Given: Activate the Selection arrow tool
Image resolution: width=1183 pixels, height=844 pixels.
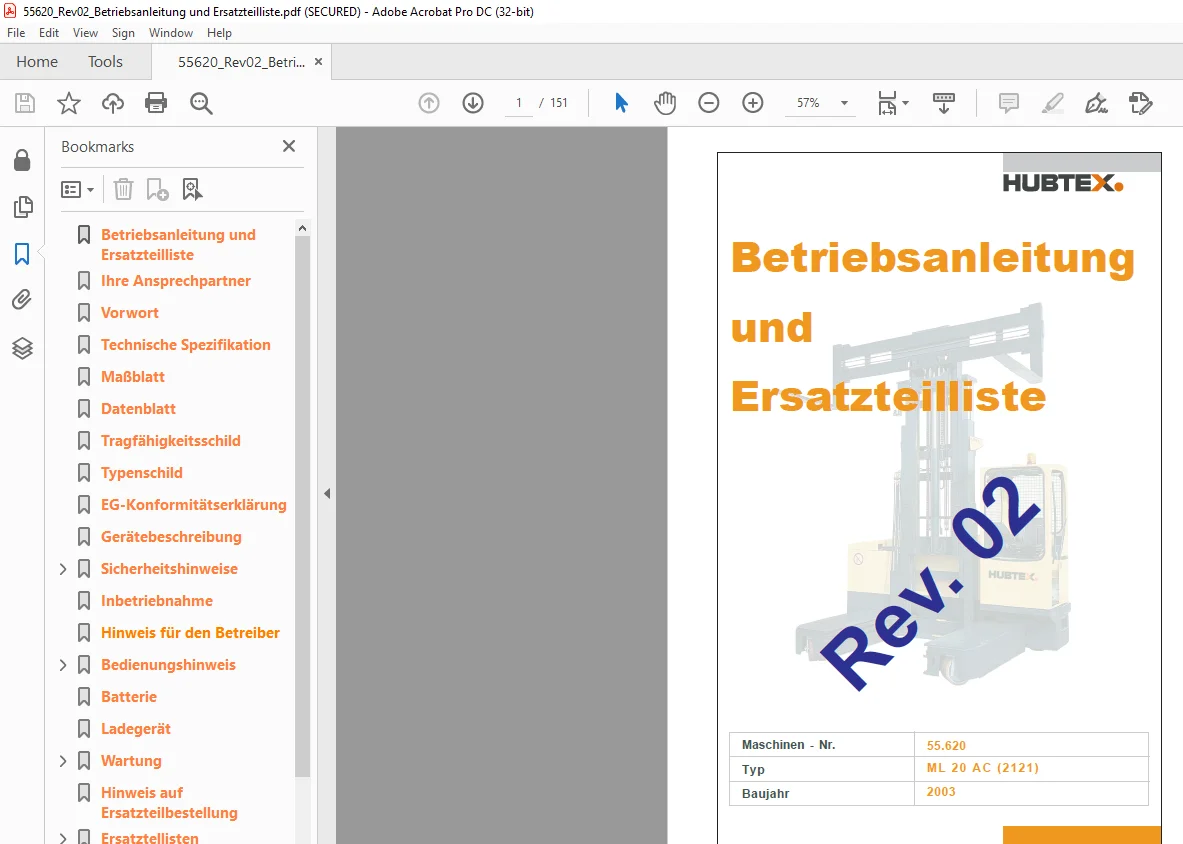Looking at the screenshot, I should 621,103.
